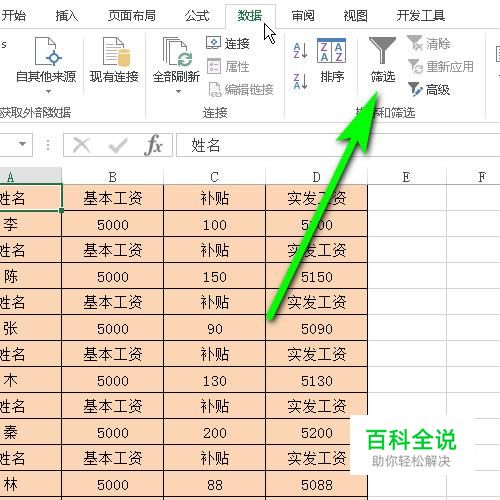Screen dimensions: 500x500
Task: Click cell 李 in column A
Action: [x=31, y=224]
